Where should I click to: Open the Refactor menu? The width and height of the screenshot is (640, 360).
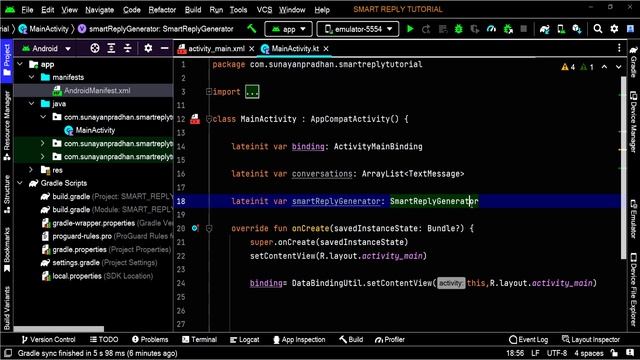(x=162, y=10)
